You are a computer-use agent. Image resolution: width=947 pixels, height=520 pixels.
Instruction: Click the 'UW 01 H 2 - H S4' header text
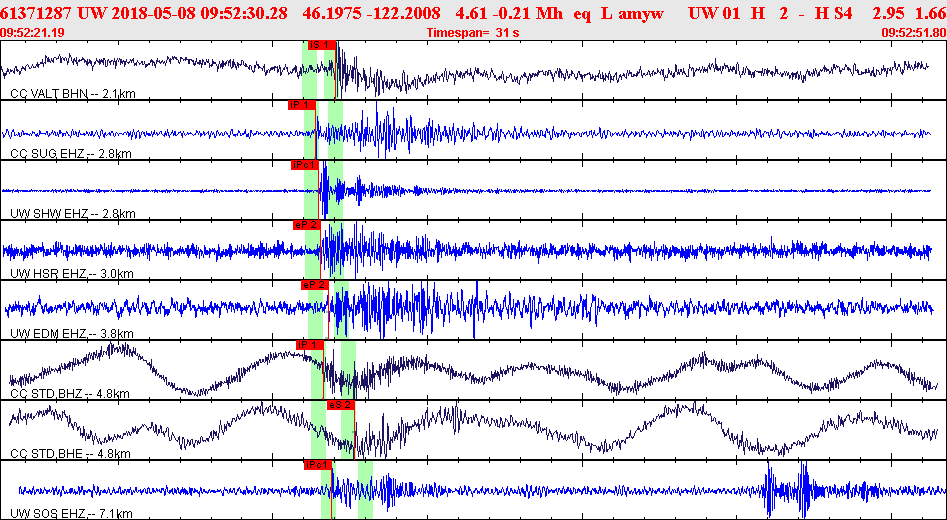point(770,13)
